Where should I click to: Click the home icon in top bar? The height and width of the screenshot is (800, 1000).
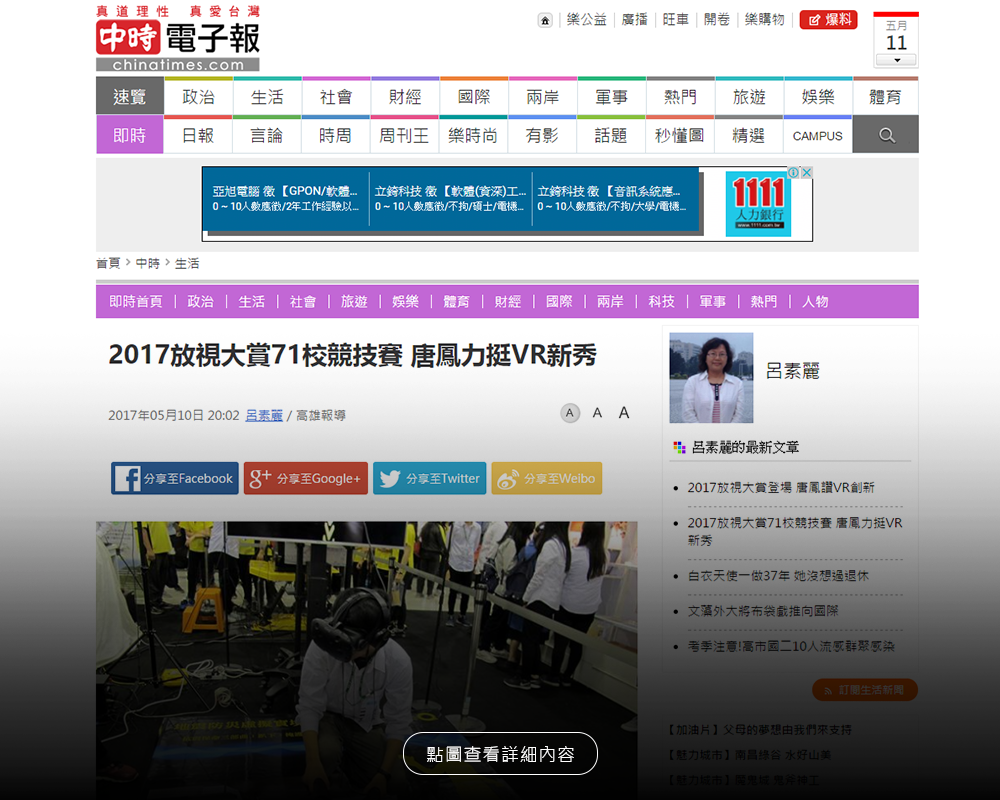[545, 20]
